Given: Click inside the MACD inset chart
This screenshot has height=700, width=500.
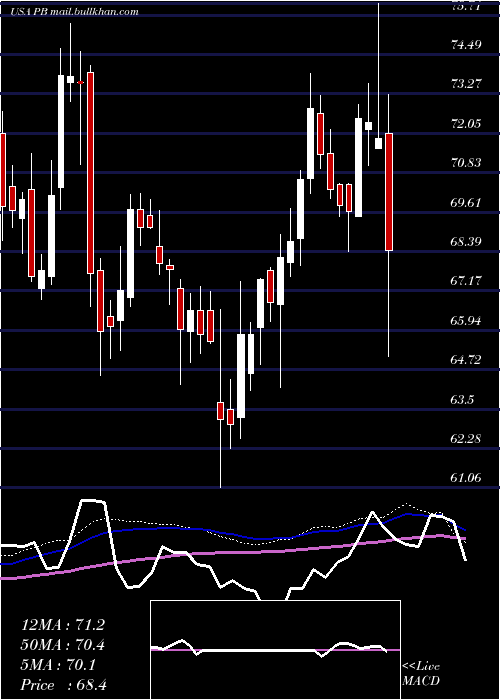Looking at the screenshot, I should pyautogui.click(x=275, y=650).
